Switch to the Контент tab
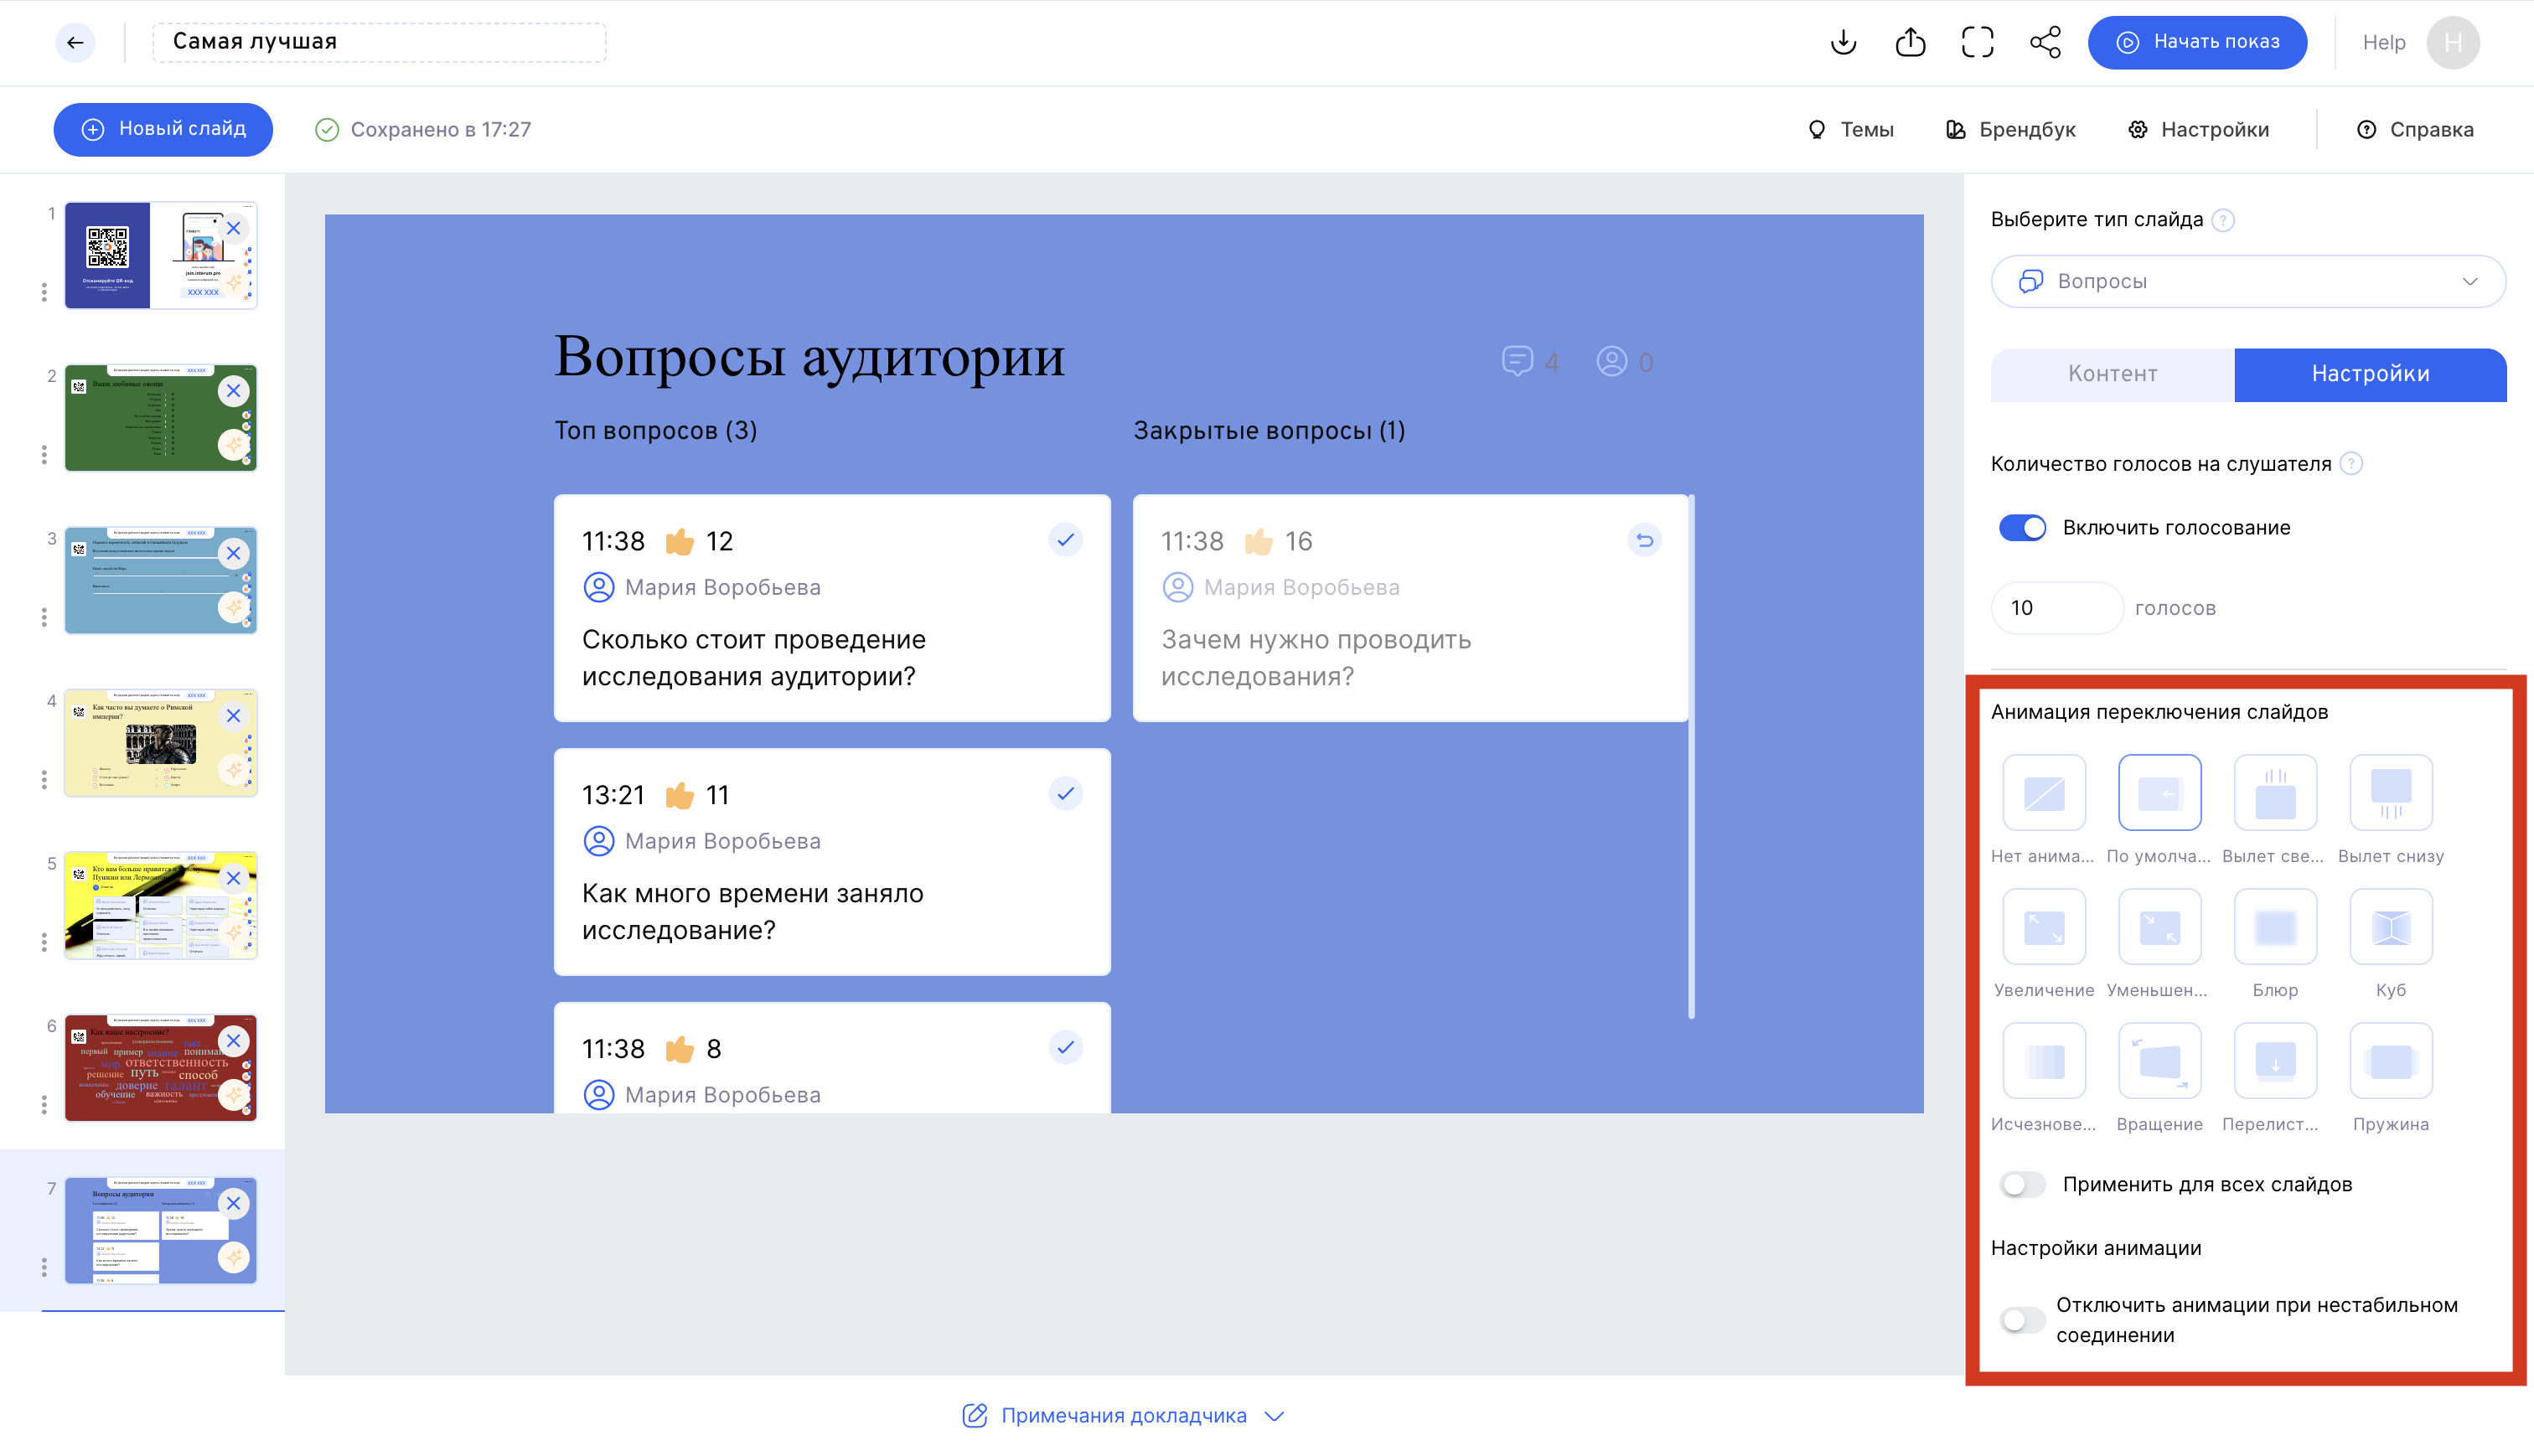 [2112, 374]
